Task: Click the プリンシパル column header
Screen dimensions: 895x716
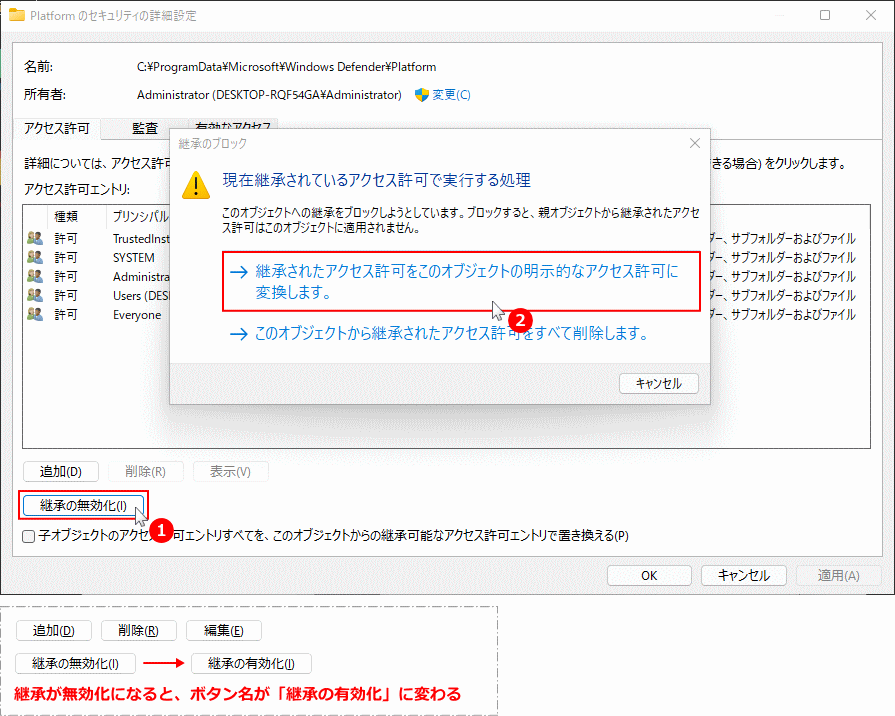Action: click(140, 216)
